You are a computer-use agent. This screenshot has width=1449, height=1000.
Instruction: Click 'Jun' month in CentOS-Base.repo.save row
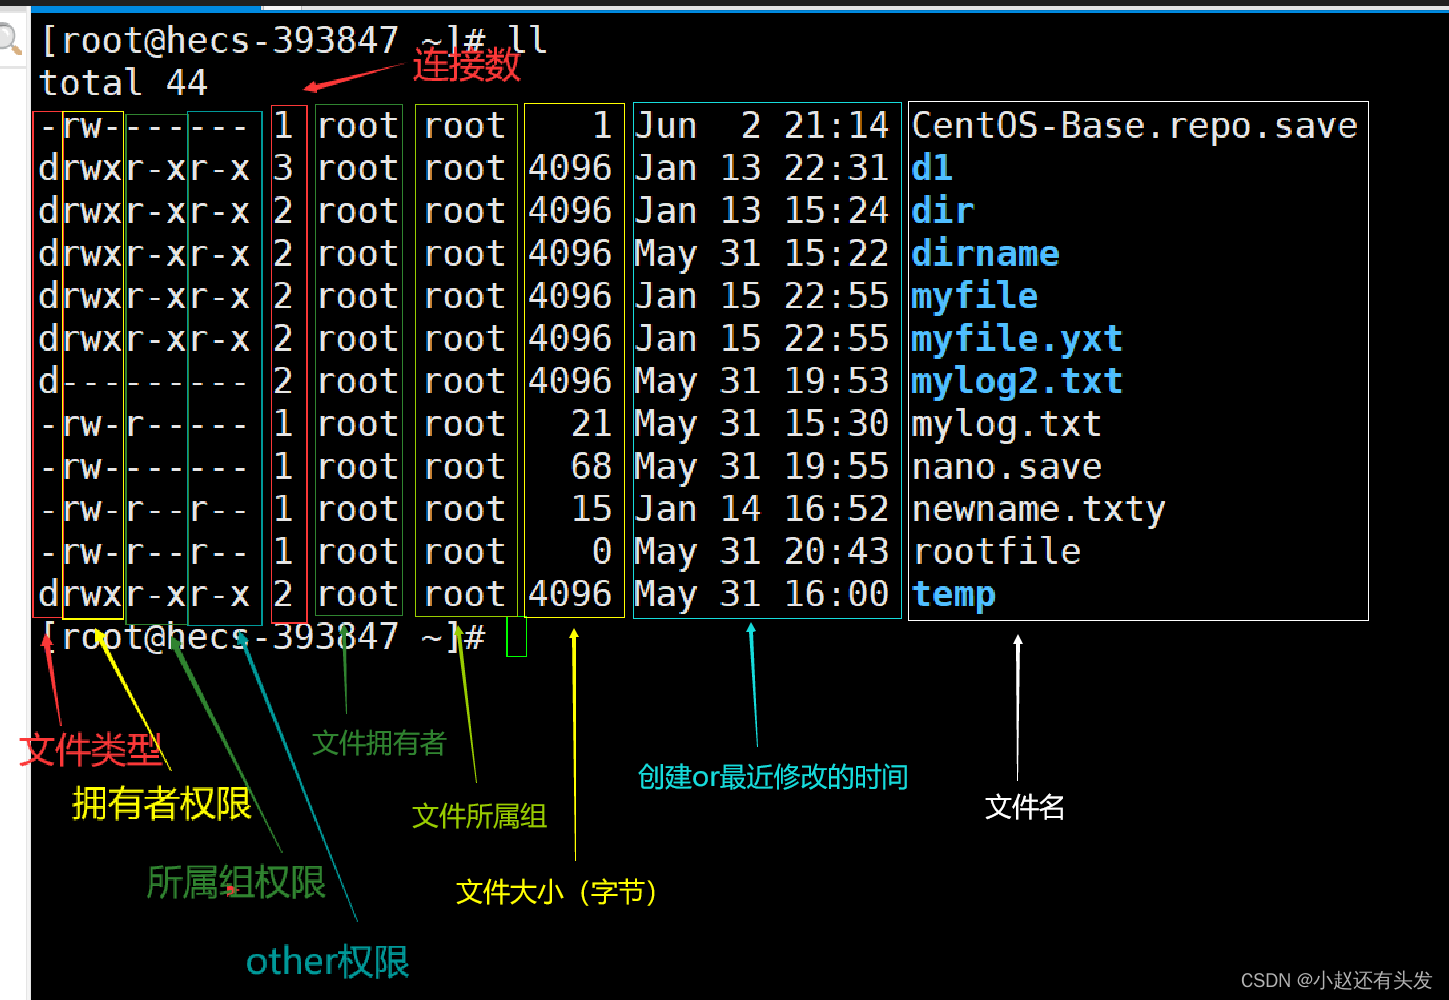666,126
